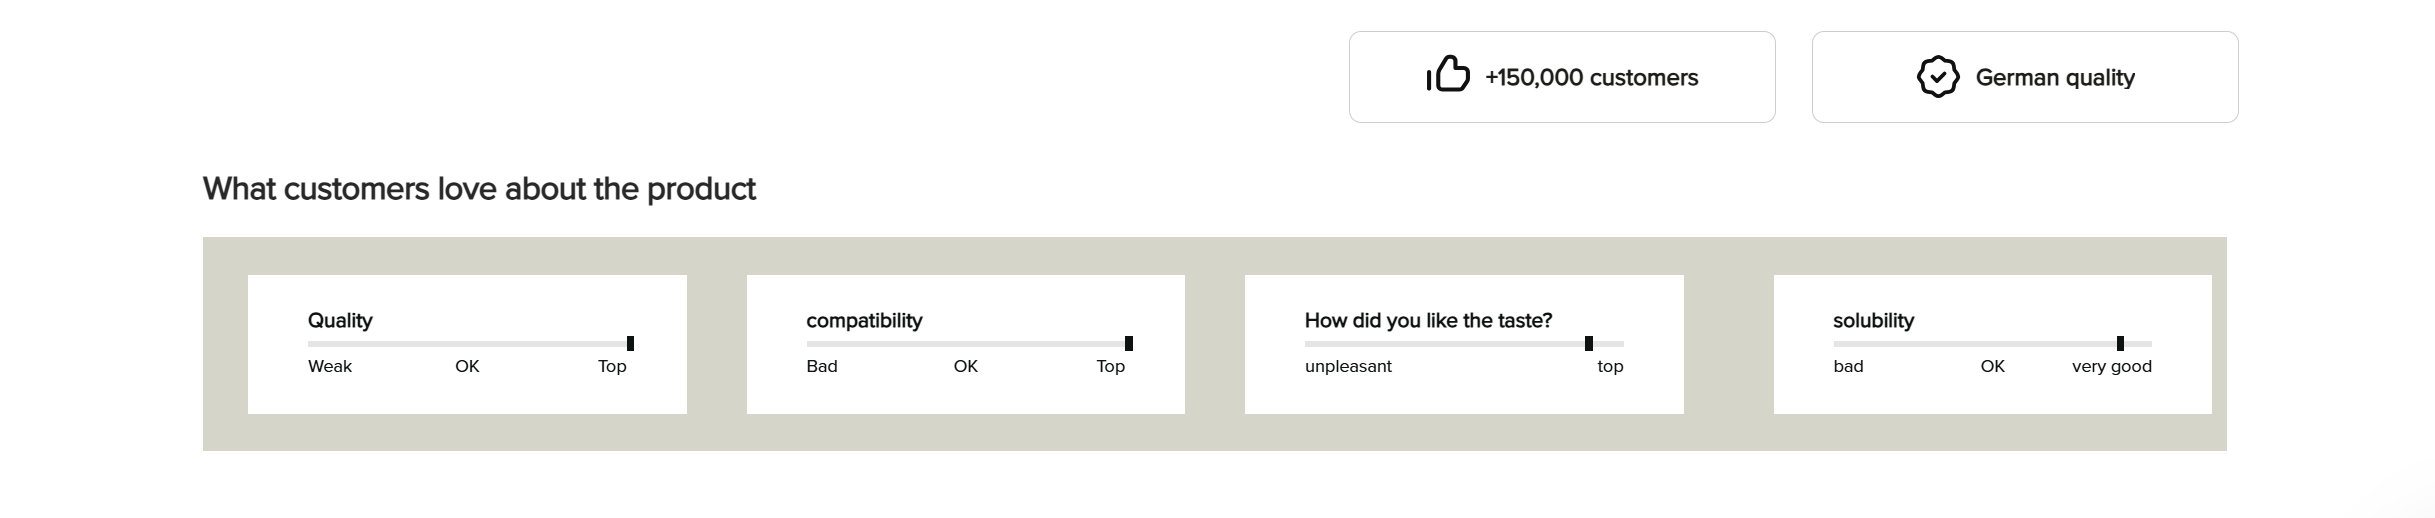This screenshot has width=2435, height=518.
Task: Click the 'Top' label under compatibility slider
Action: (x=1111, y=367)
